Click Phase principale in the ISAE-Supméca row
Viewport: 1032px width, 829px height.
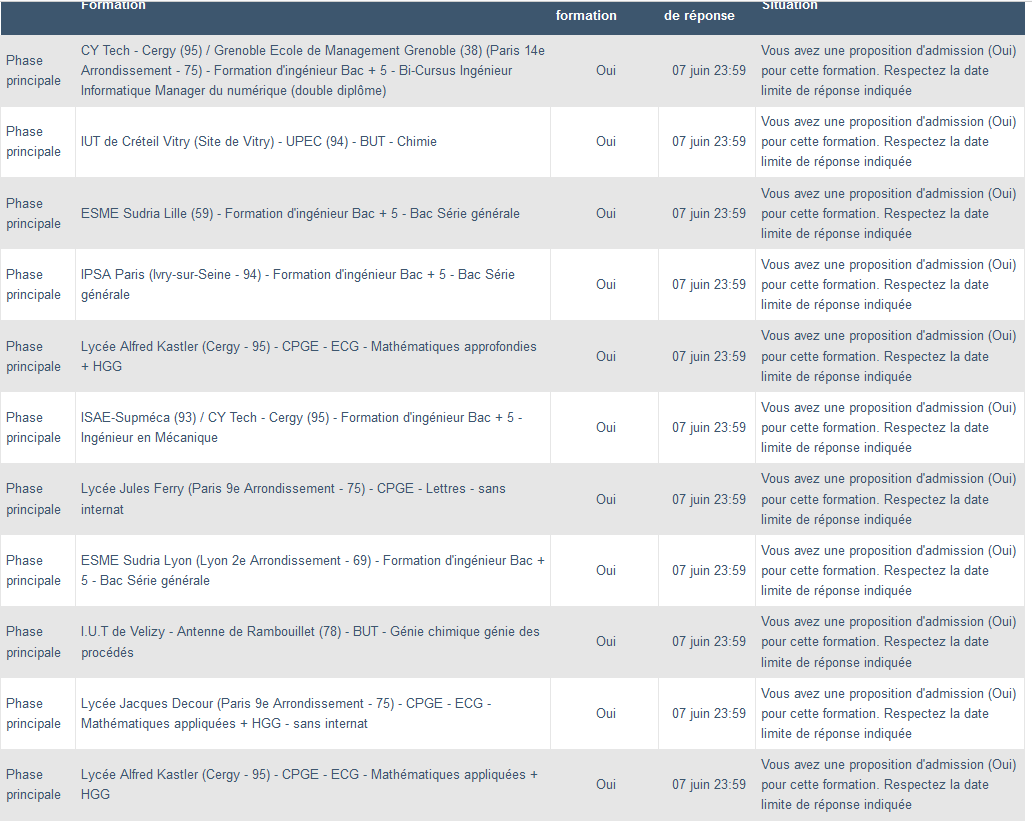click(34, 427)
